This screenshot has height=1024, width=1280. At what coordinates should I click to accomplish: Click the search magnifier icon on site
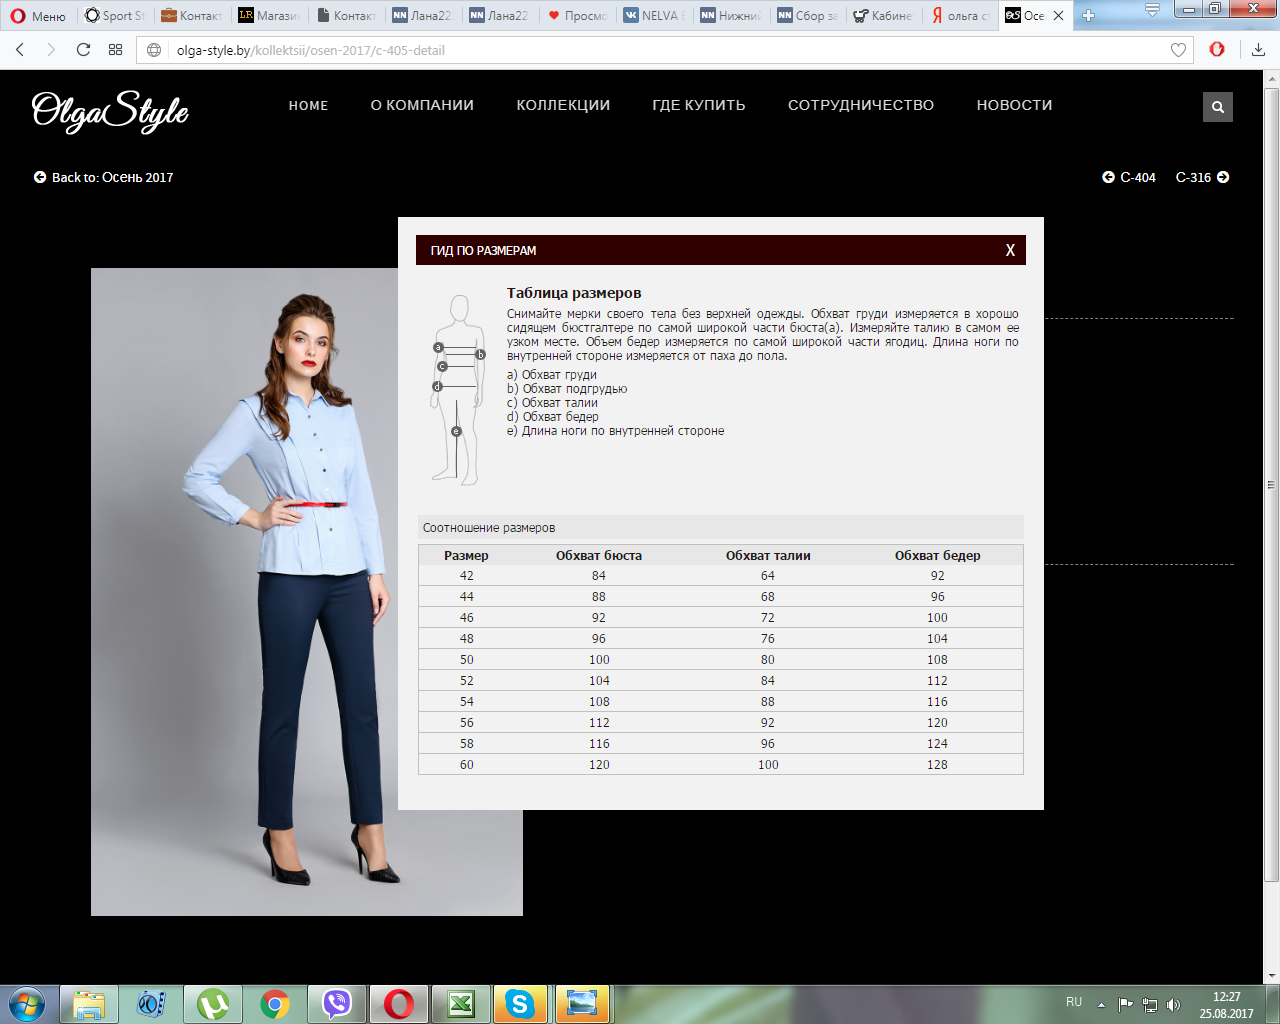pyautogui.click(x=1217, y=107)
